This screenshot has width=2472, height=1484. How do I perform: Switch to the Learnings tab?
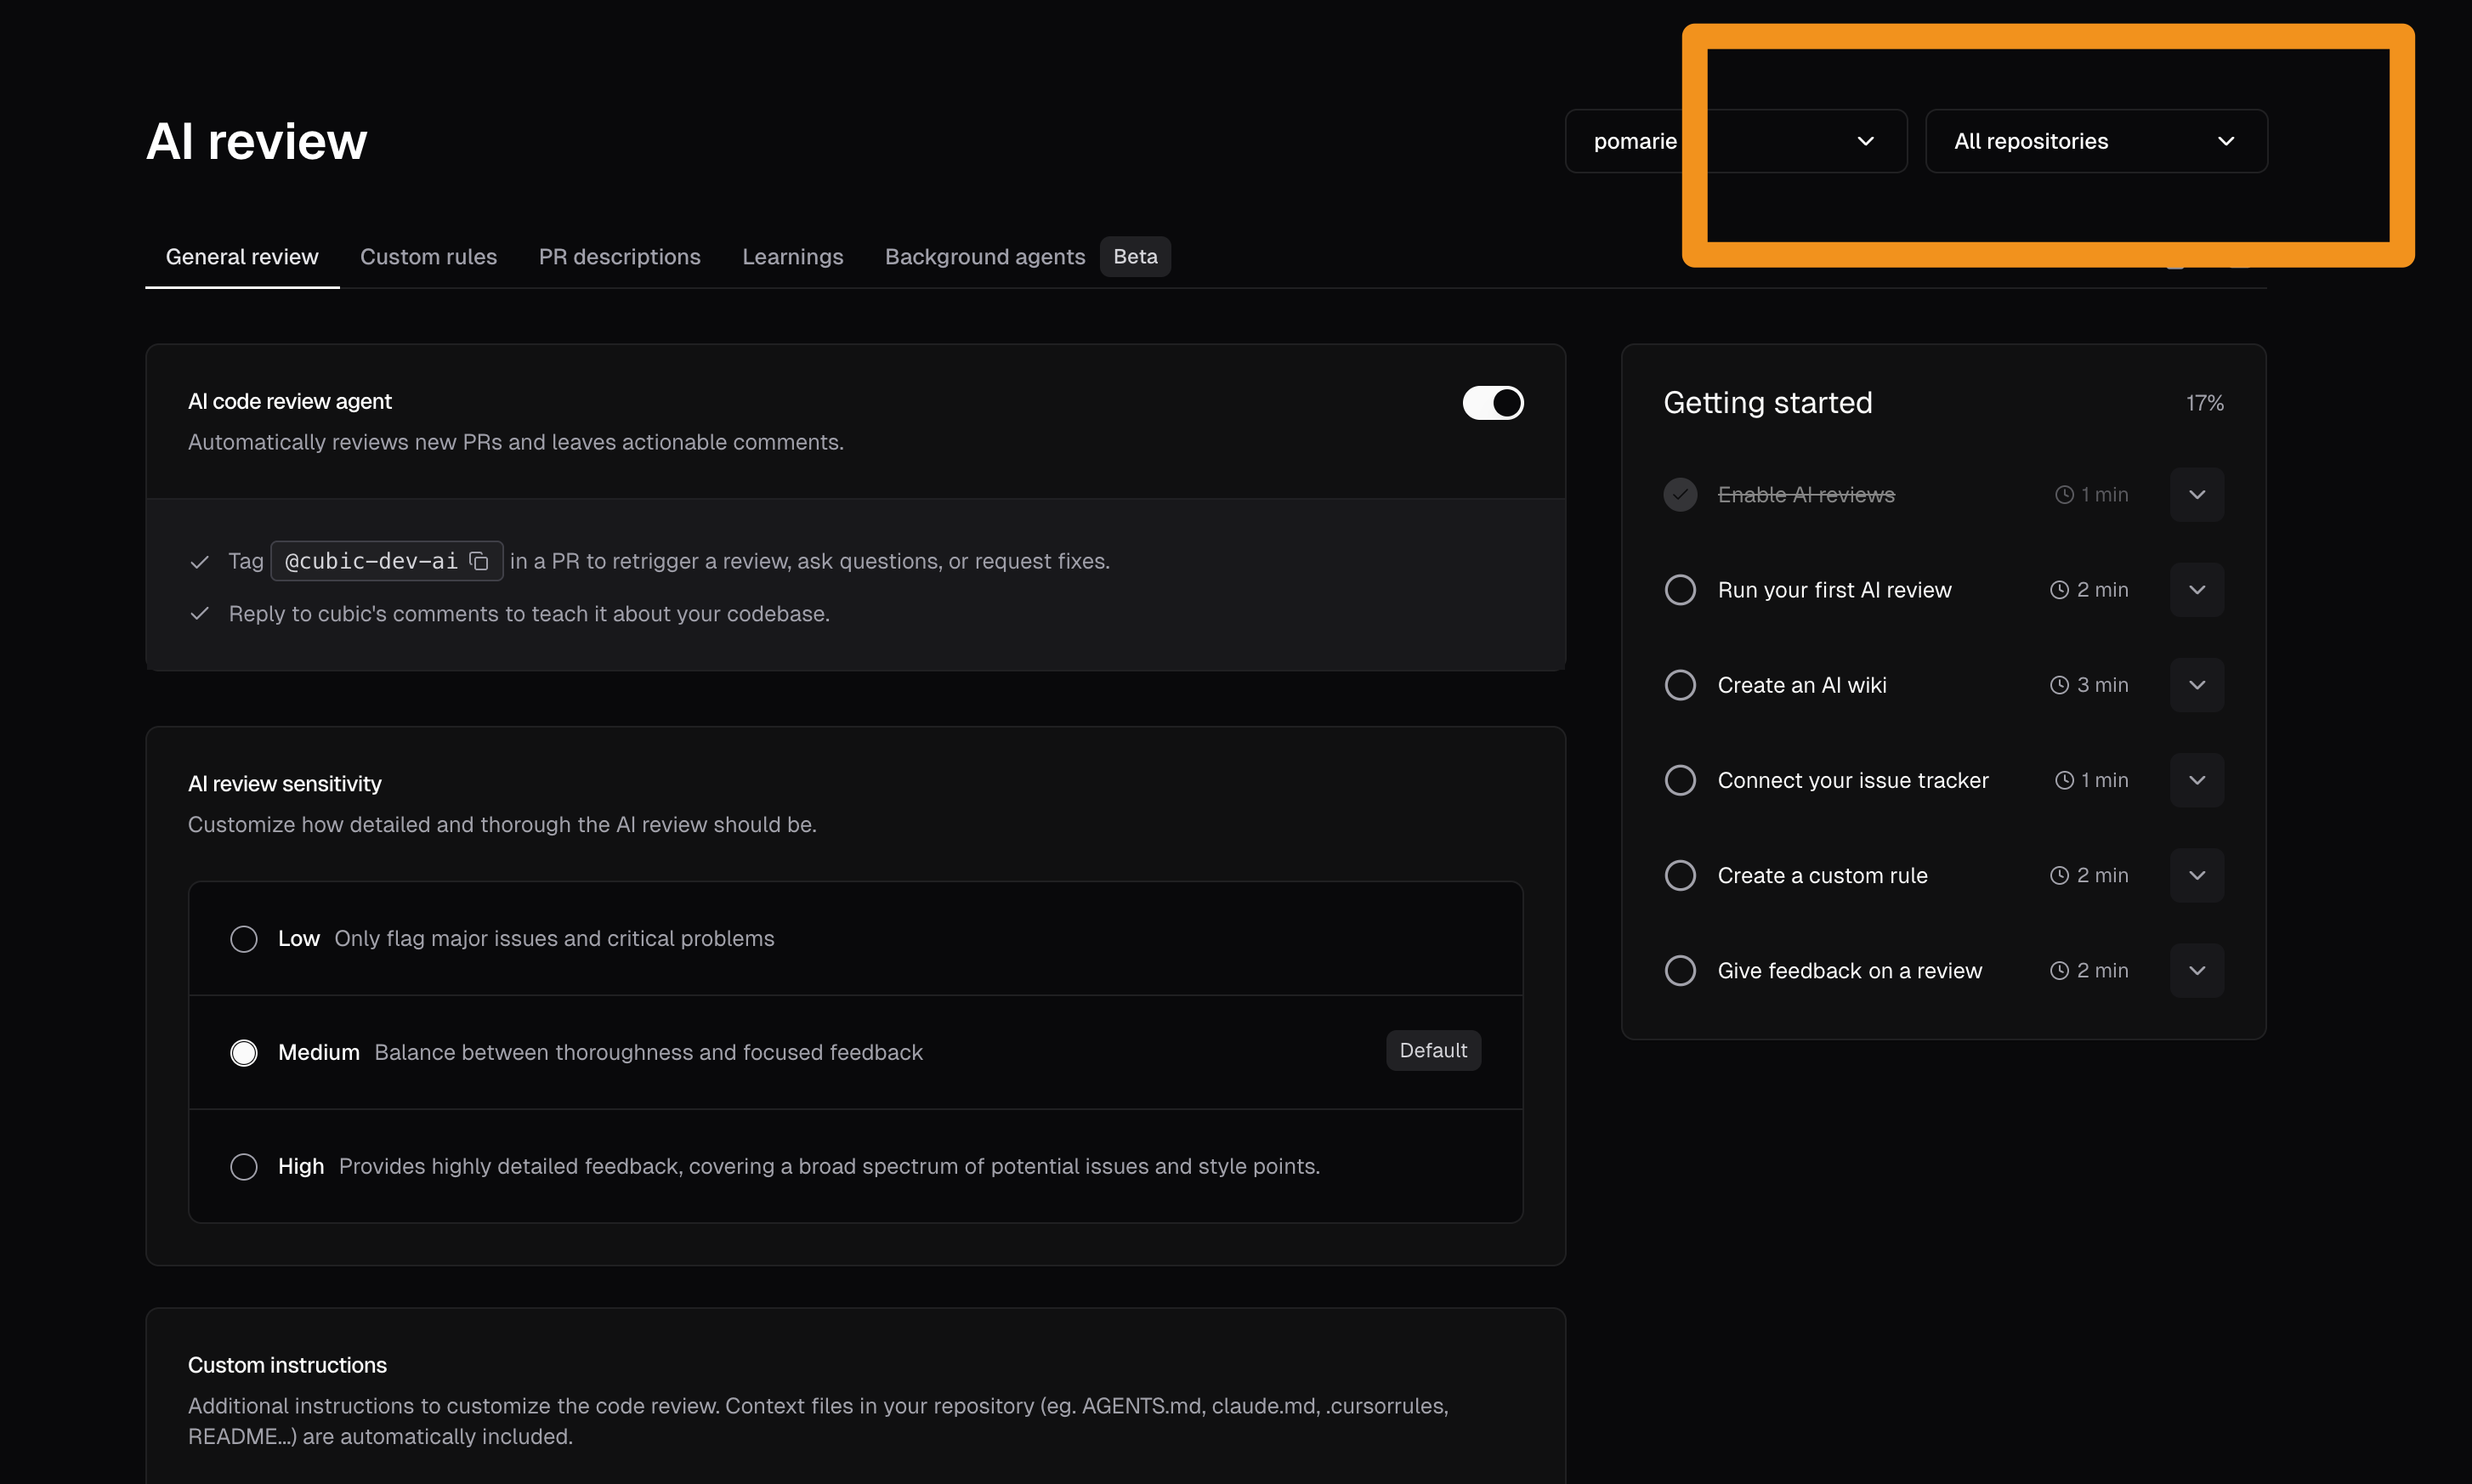coord(792,257)
